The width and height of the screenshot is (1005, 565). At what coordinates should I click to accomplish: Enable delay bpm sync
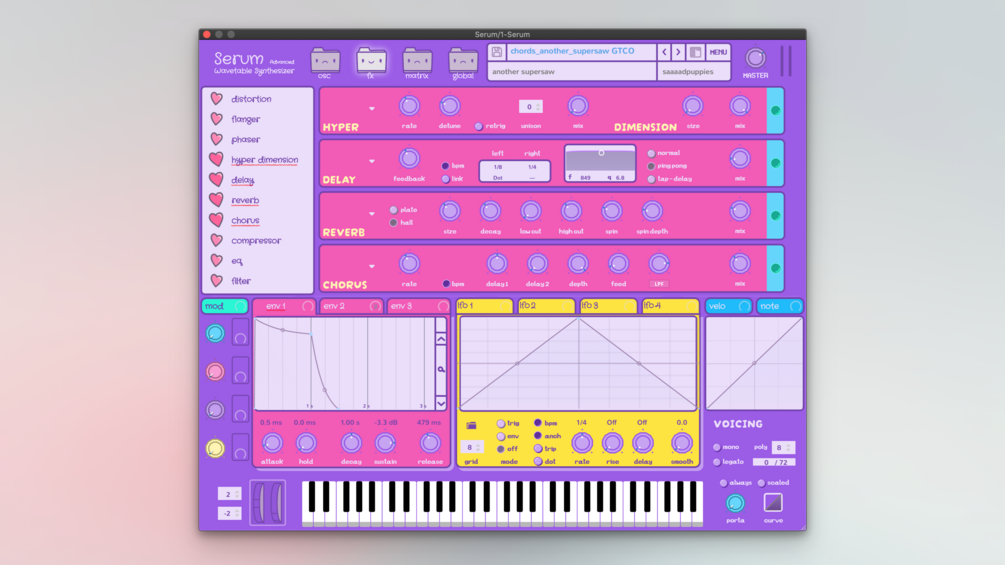(445, 166)
